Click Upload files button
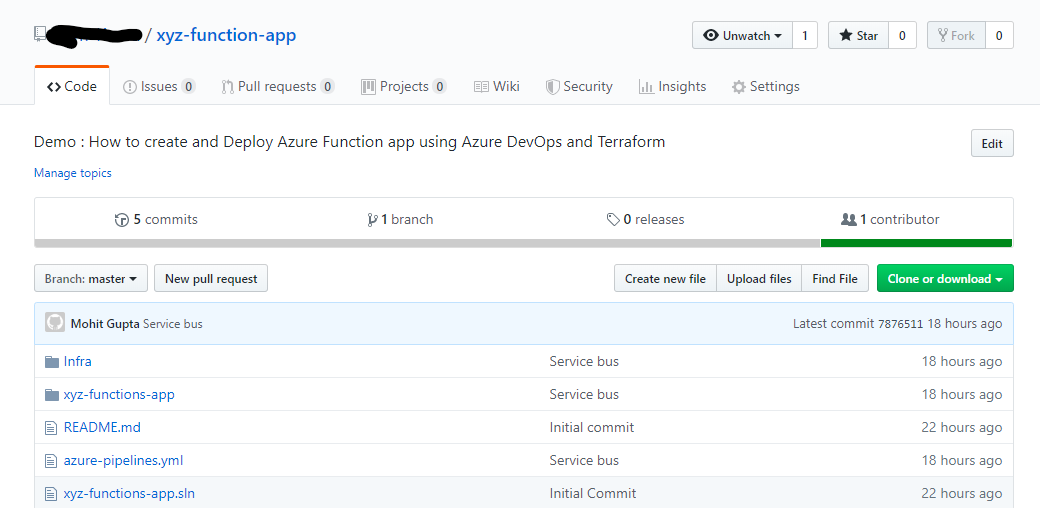Viewport: 1040px width, 508px height. (x=759, y=279)
